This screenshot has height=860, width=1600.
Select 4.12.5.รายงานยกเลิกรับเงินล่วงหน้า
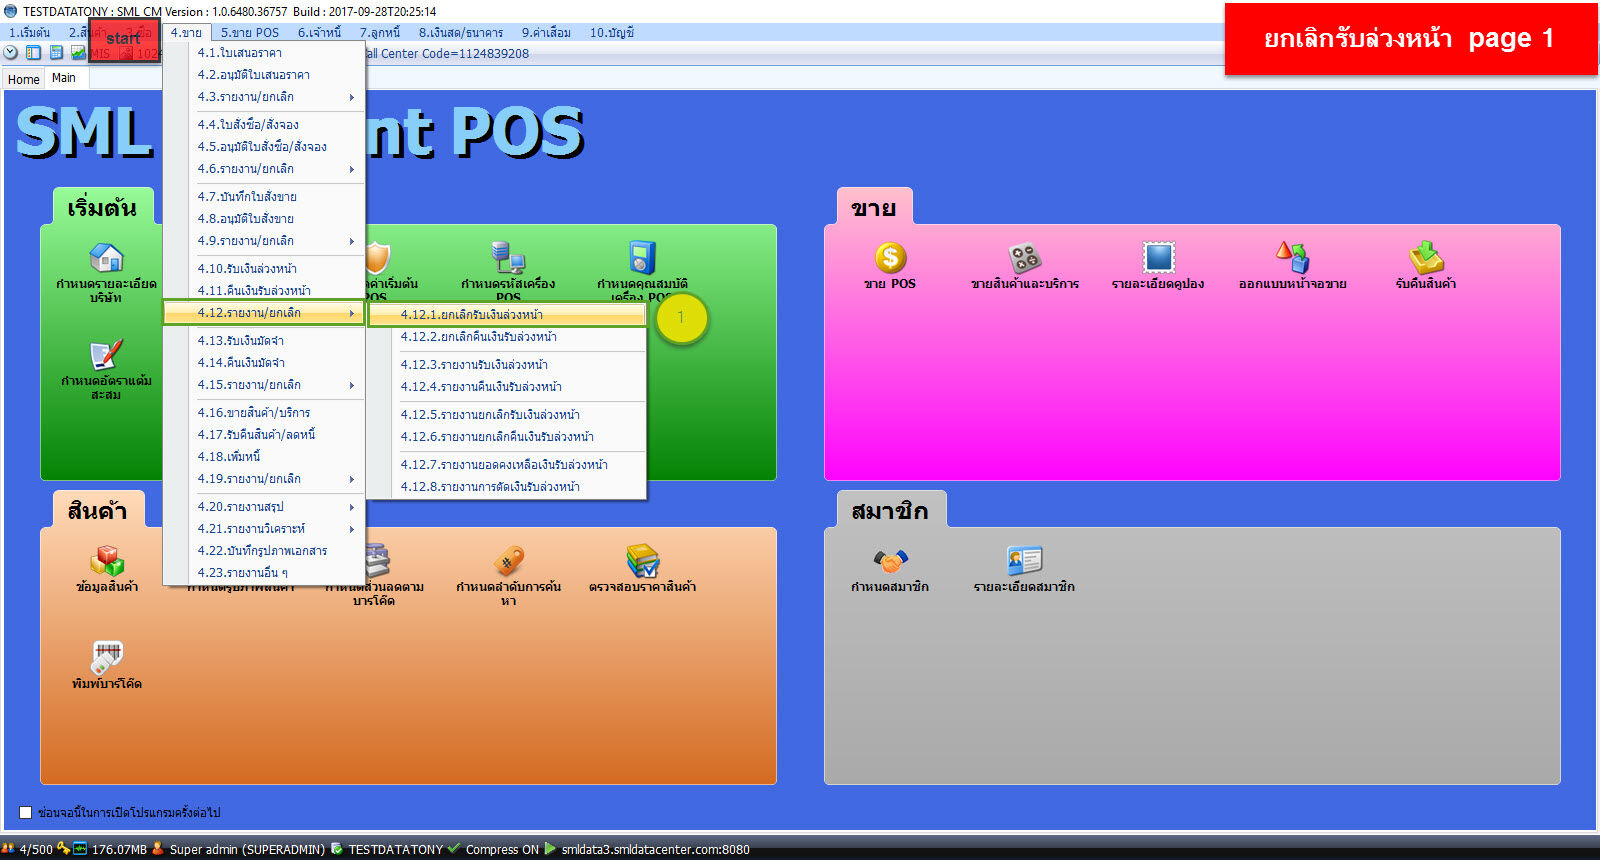coord(507,415)
